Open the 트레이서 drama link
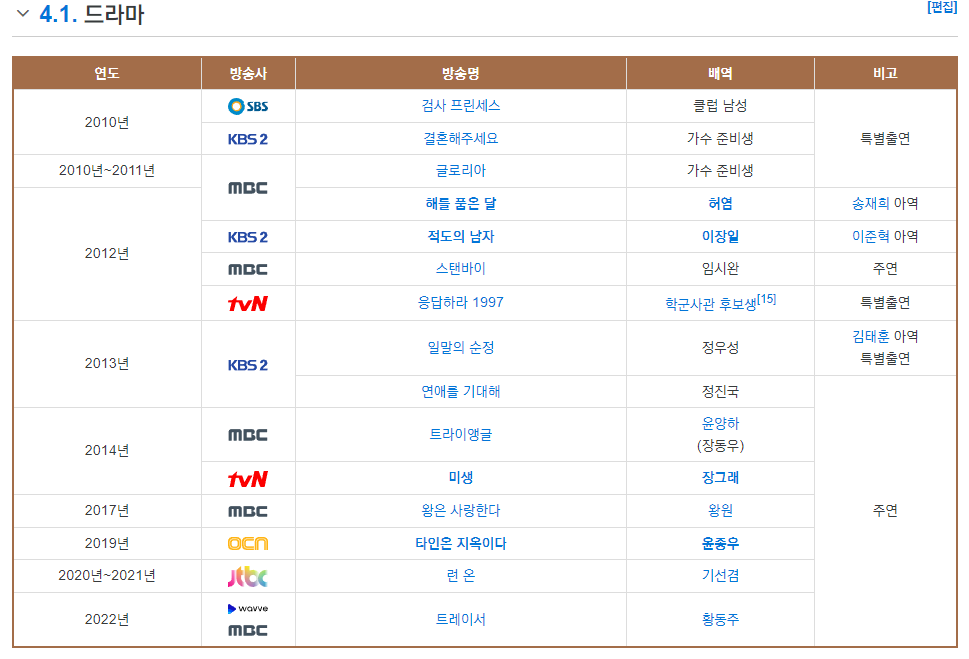Screen dimensions: 969x659 (x=461, y=619)
